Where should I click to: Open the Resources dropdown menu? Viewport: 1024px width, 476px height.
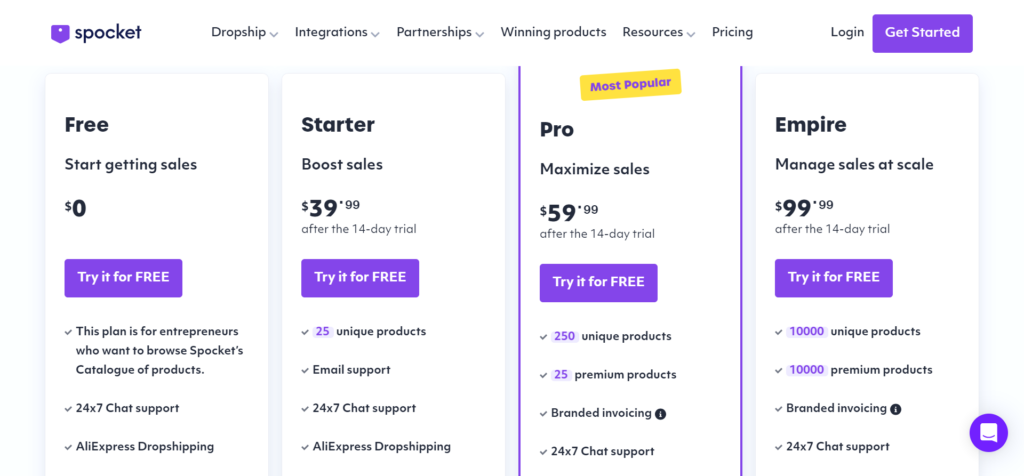click(658, 32)
